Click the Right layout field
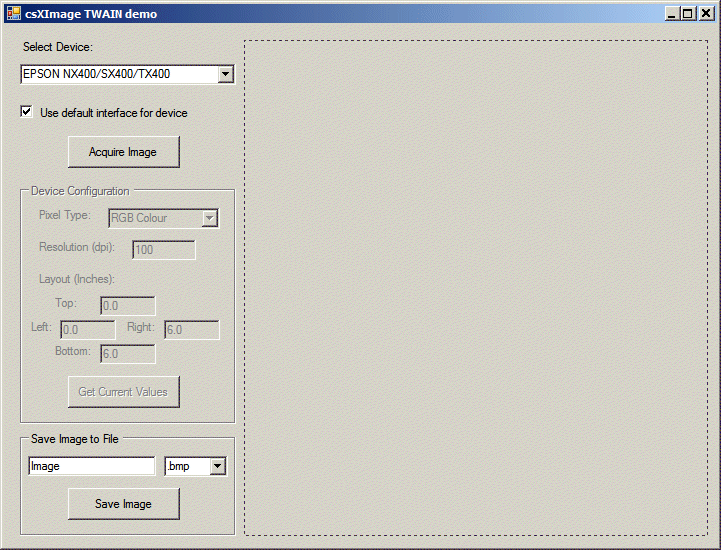Screen dimensions: 721x550 point(192,330)
